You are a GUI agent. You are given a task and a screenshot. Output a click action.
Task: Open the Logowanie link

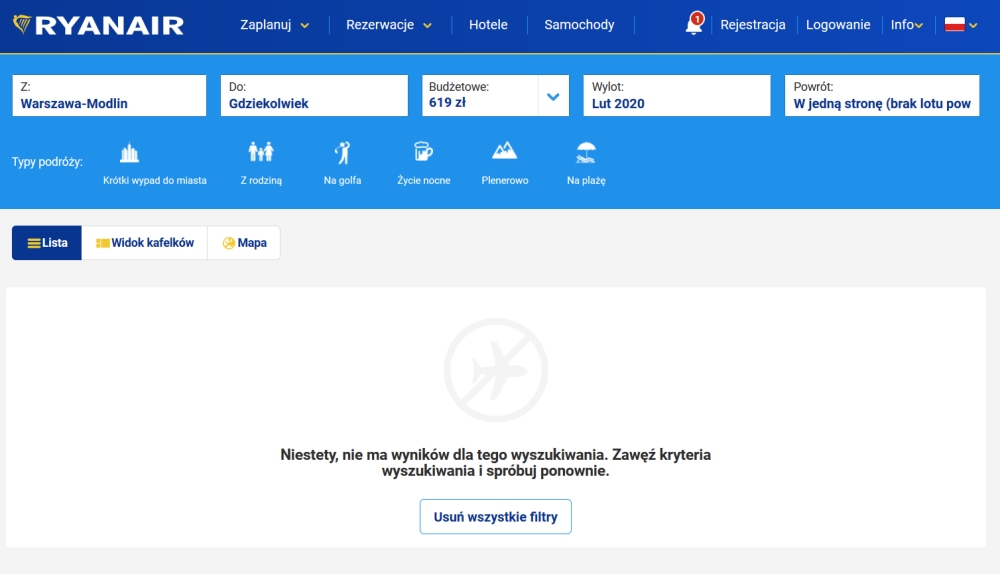[x=838, y=25]
